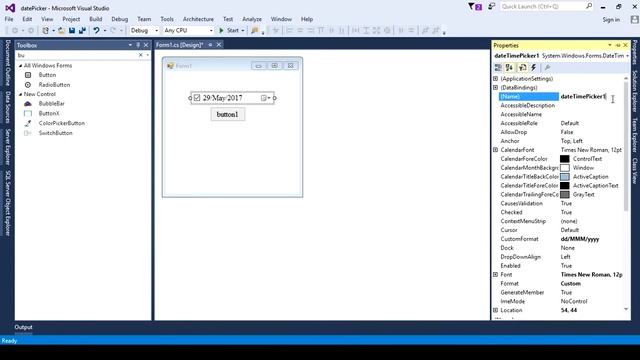Close the Toolbox panel
Viewport: 640px width, 360px height.
click(146, 45)
